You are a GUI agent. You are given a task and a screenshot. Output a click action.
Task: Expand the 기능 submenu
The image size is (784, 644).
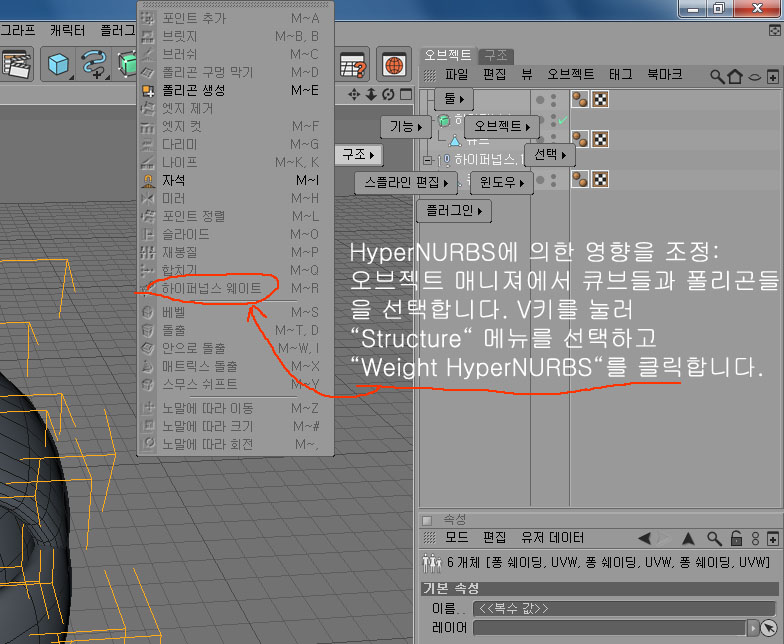click(406, 126)
